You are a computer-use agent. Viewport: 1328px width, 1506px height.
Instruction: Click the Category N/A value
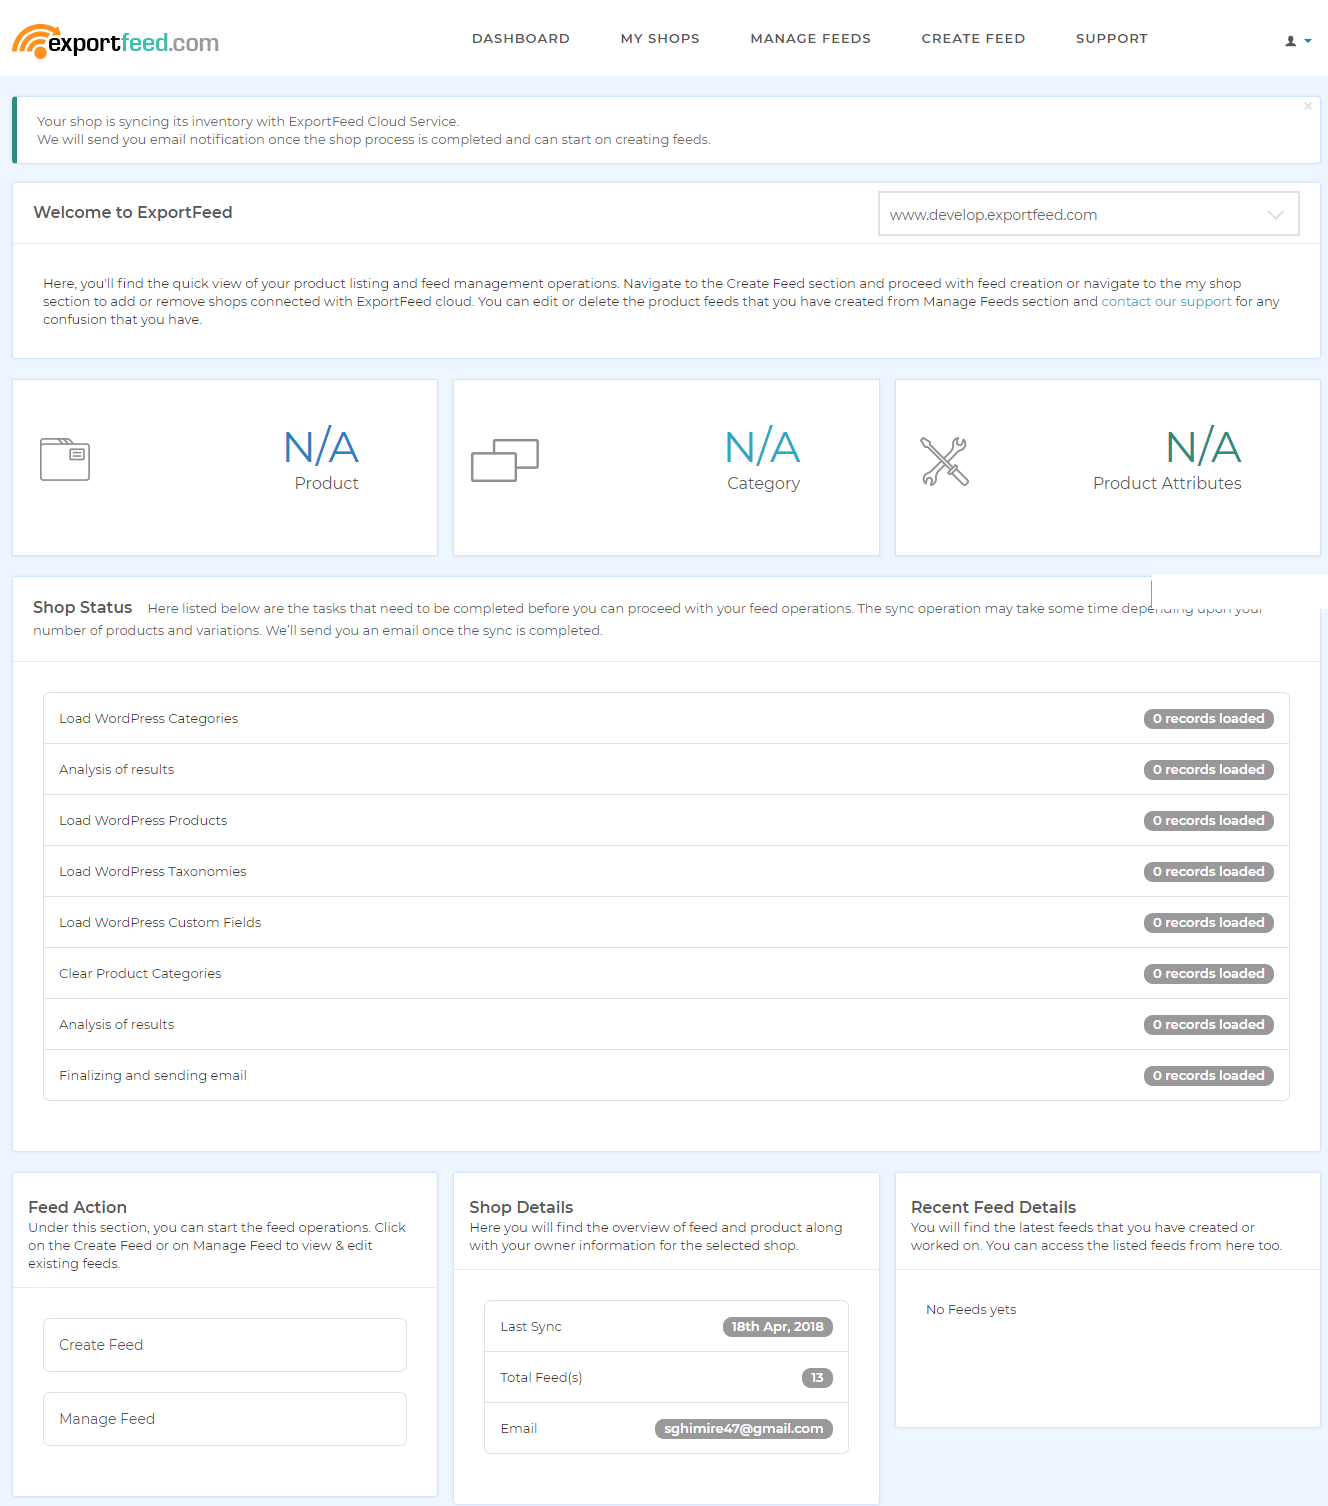(762, 447)
